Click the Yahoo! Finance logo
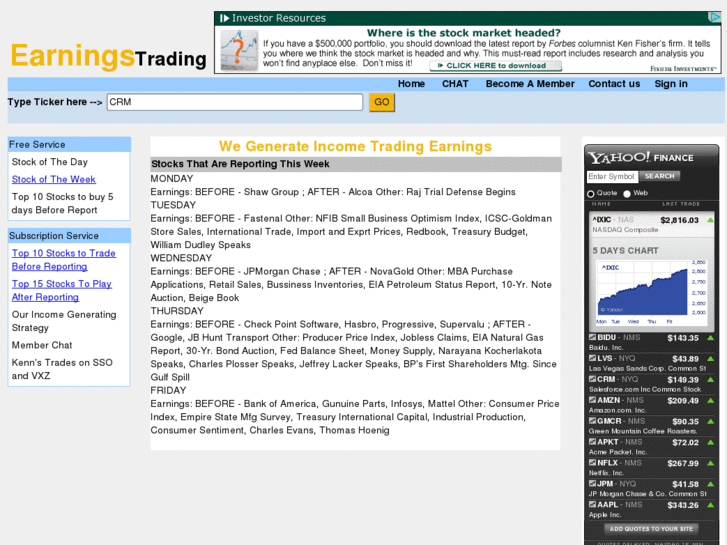 point(641,158)
